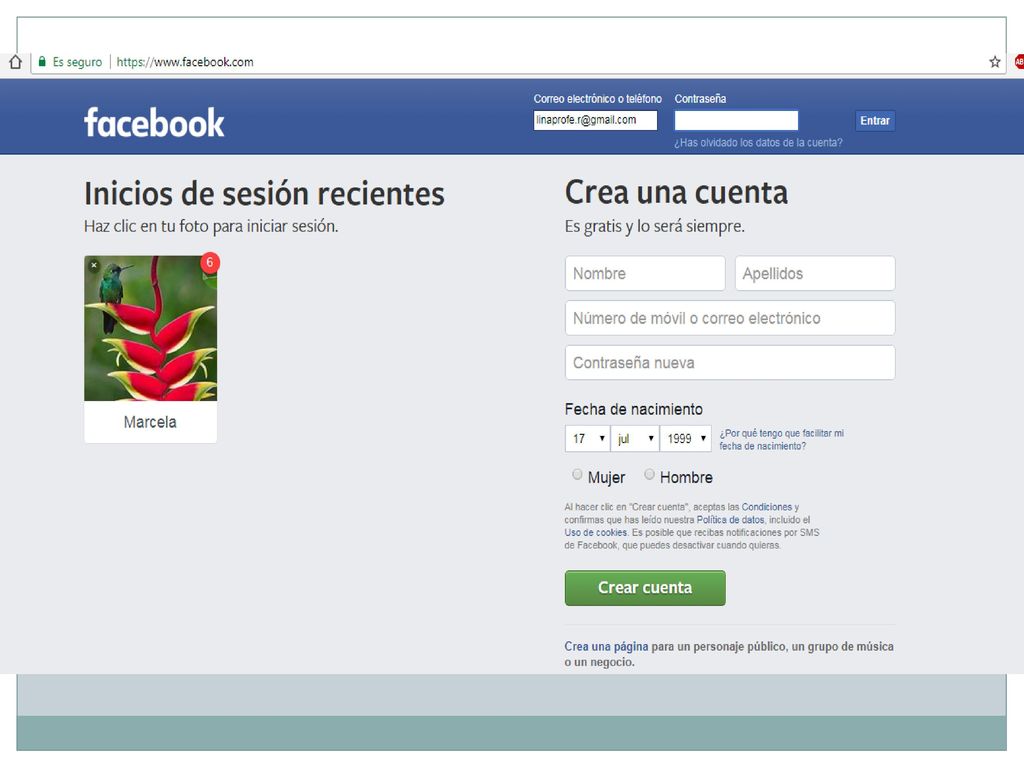The height and width of the screenshot is (768, 1024).
Task: Click the green secure padlock icon
Action: [x=42, y=62]
